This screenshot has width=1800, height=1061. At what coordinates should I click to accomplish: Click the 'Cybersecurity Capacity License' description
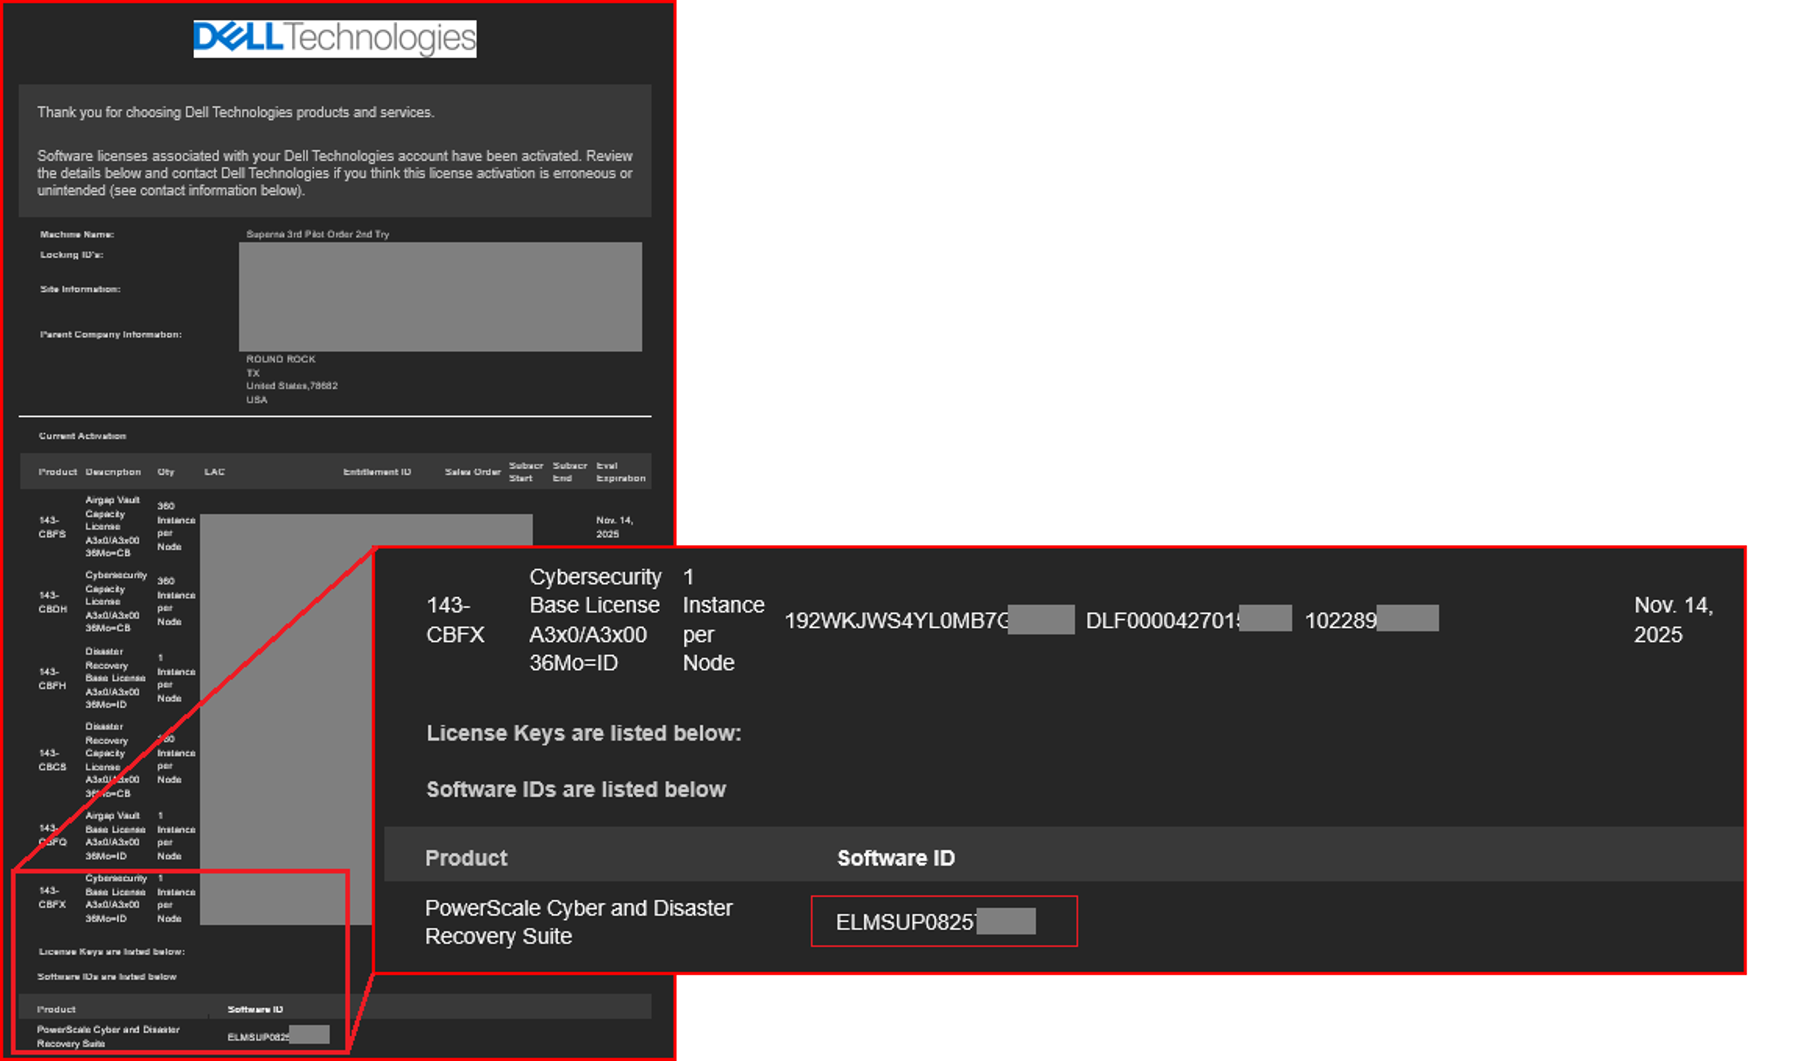click(116, 602)
